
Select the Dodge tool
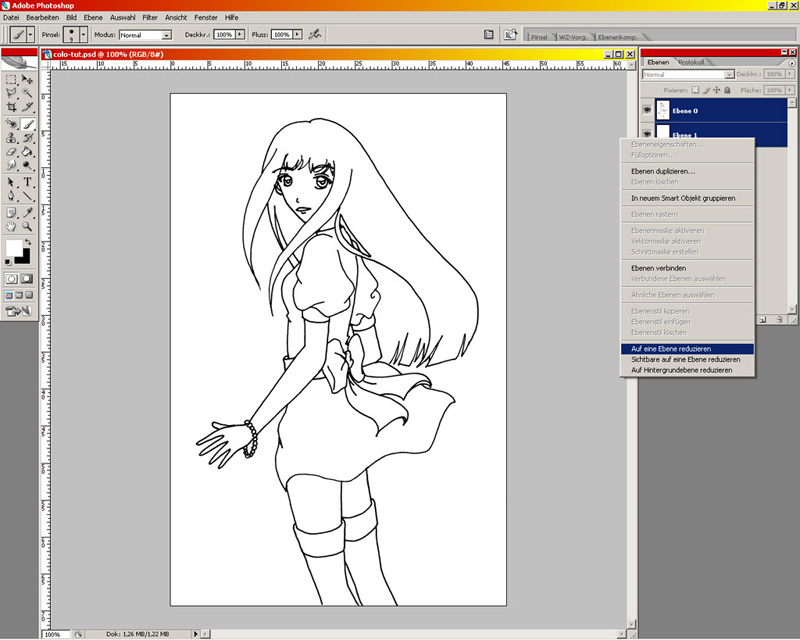tap(28, 165)
